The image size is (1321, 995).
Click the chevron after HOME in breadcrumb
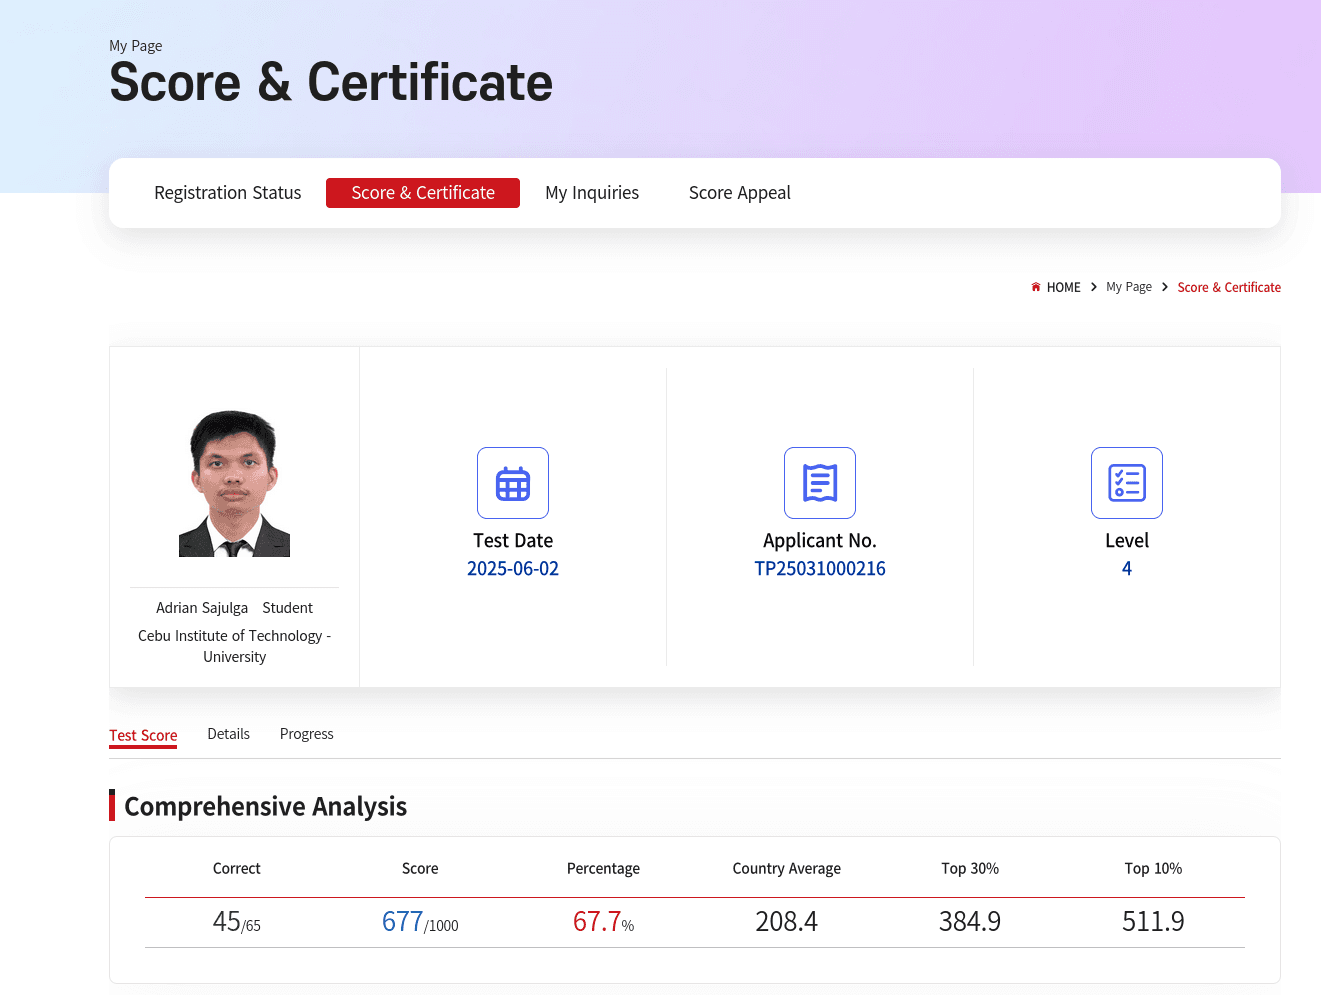[1093, 287]
